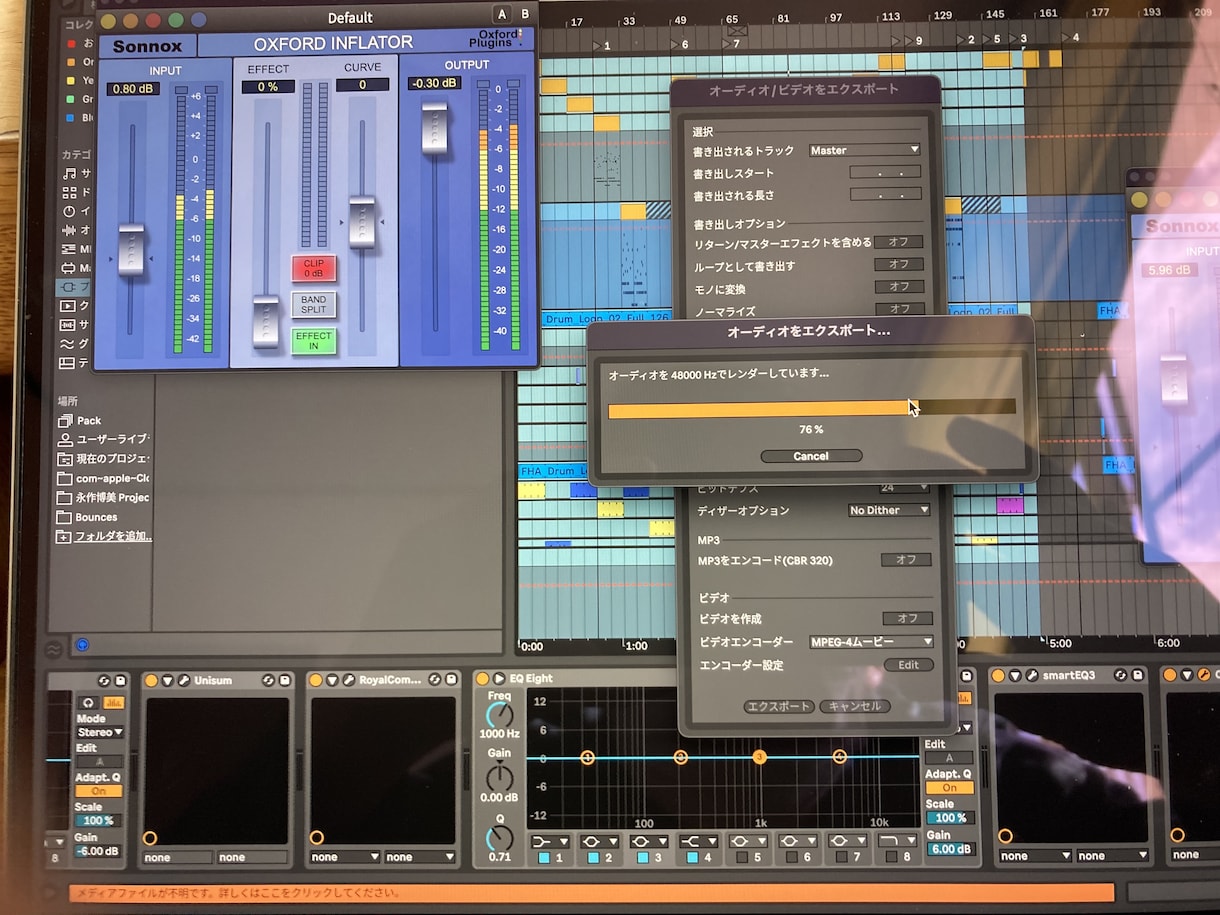The height and width of the screenshot is (915, 1220).
Task: Click the EQ Eight Freq knob
Action: click(x=499, y=715)
